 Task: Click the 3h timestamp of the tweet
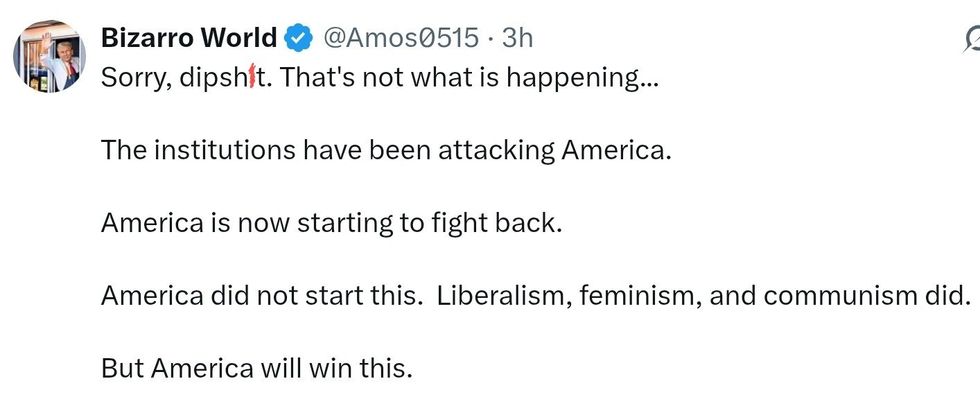[x=517, y=39]
